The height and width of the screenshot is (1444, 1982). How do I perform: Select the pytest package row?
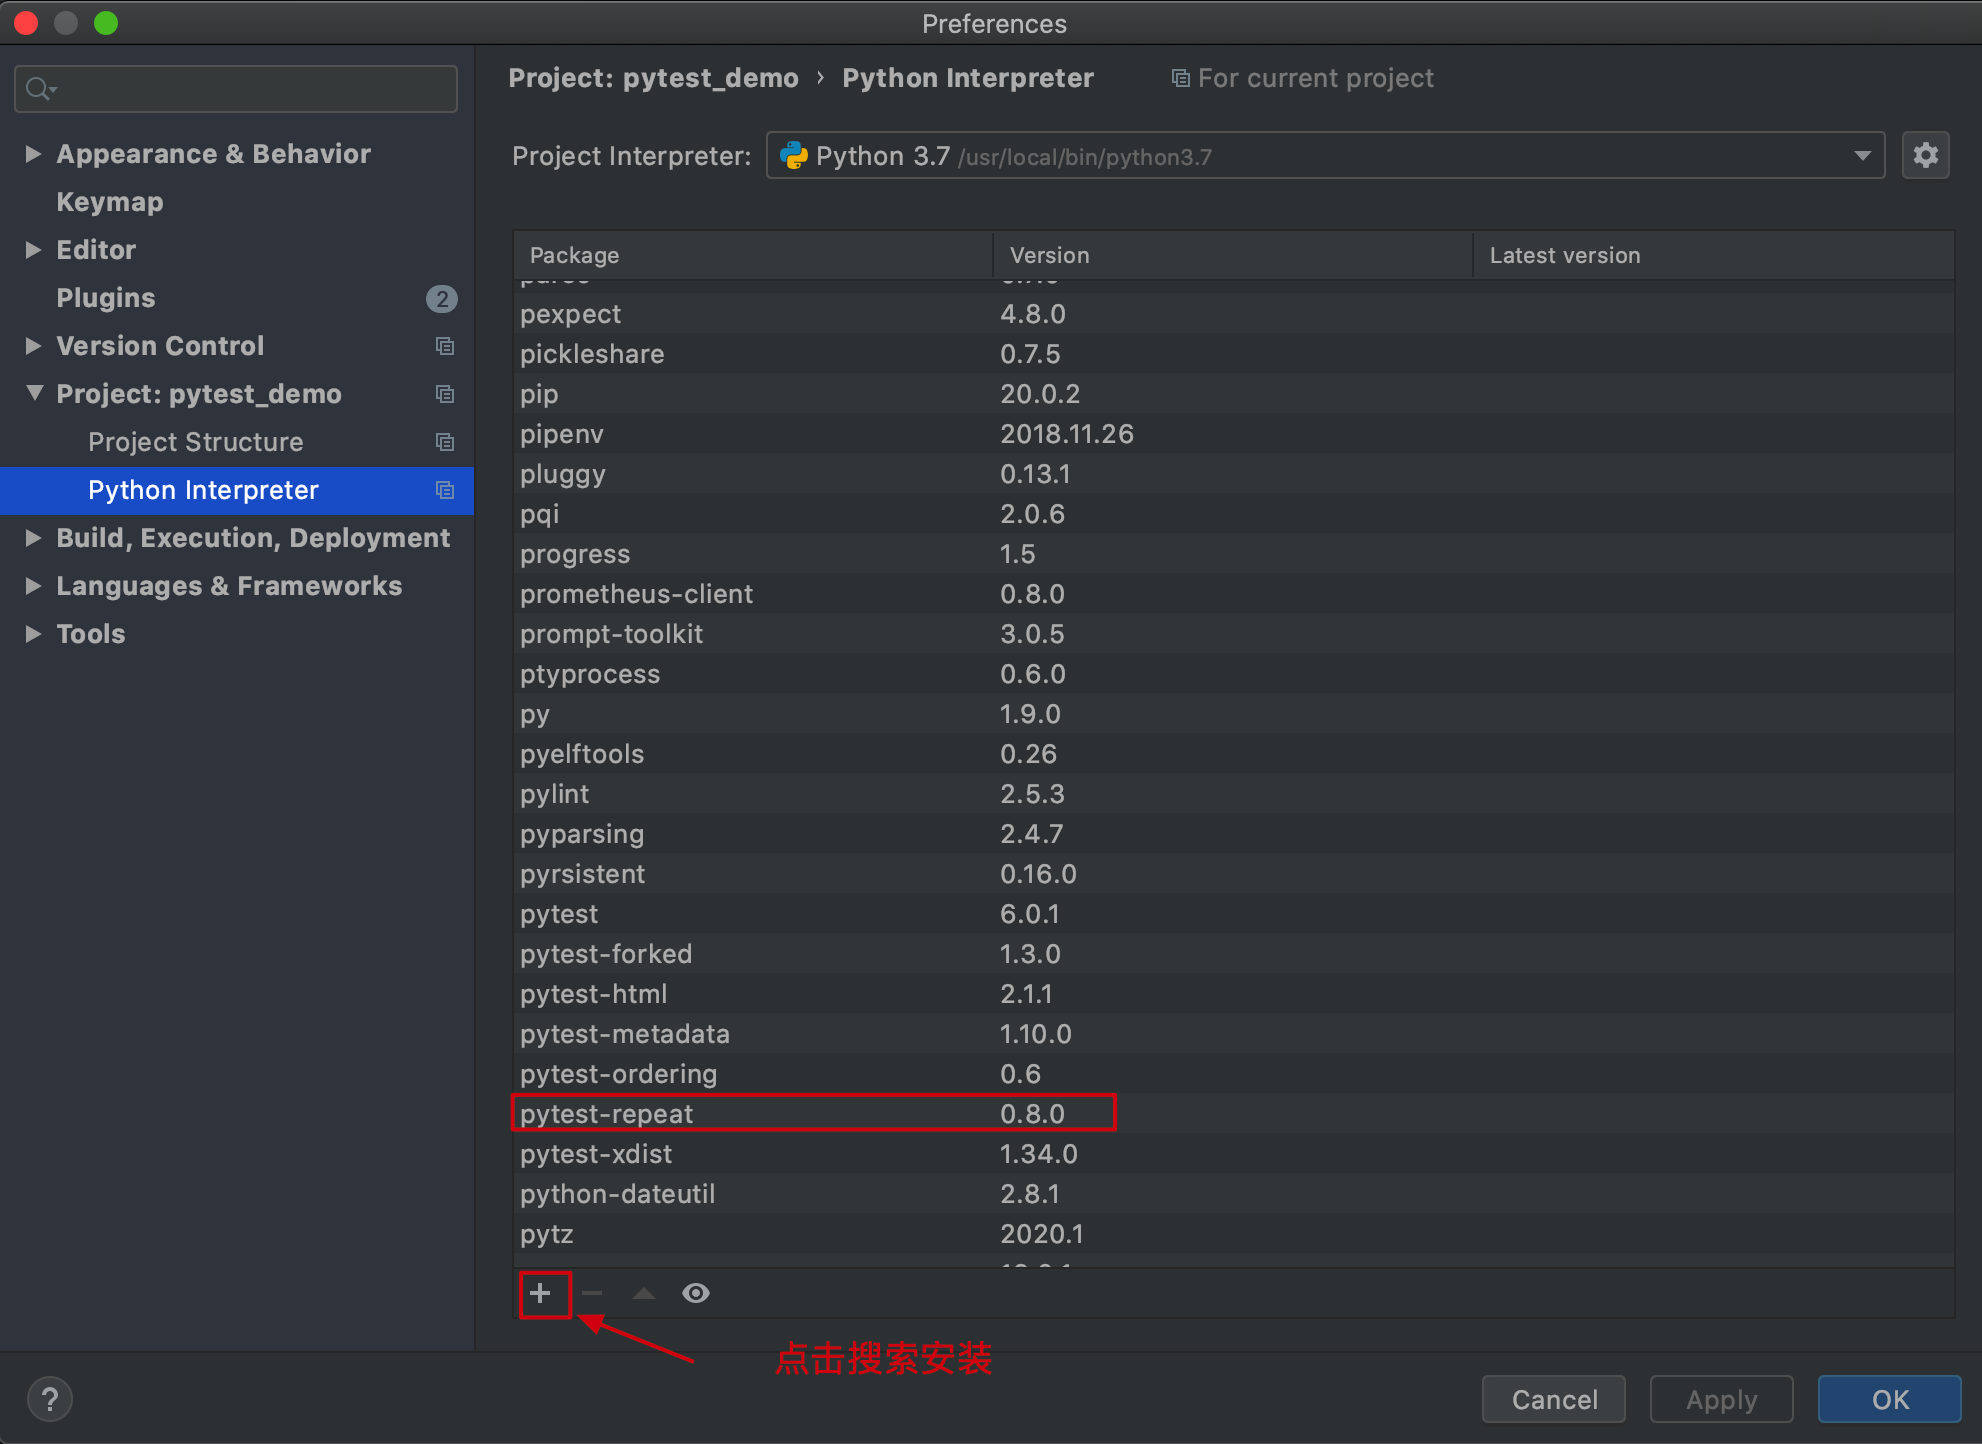[1234, 914]
